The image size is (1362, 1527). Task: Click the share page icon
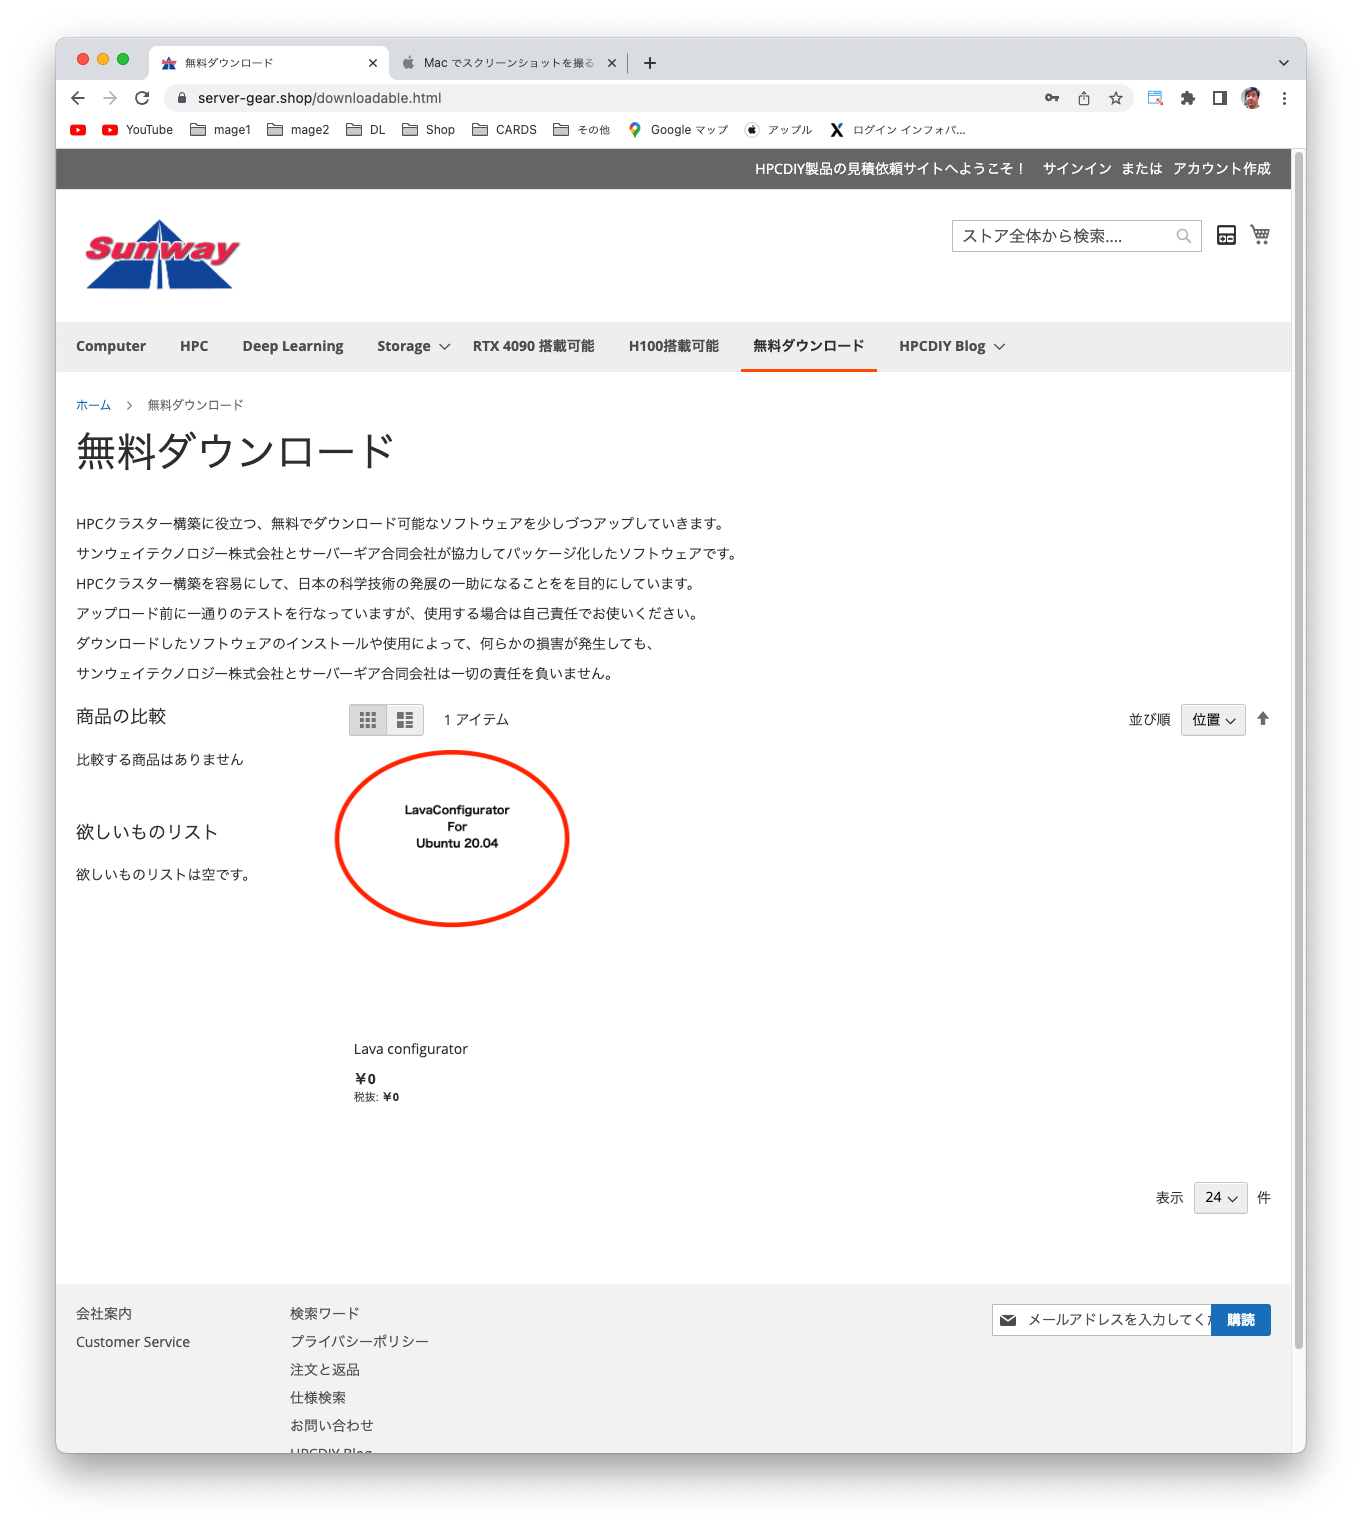click(x=1084, y=98)
